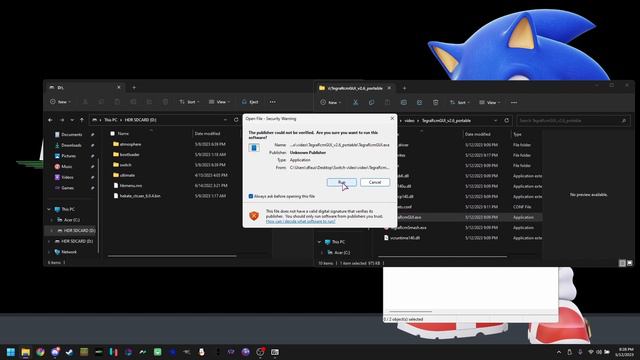Toggle select-all checkbox beside Name column header
This screenshot has height=360, width=640.
pyautogui.click(x=112, y=133)
